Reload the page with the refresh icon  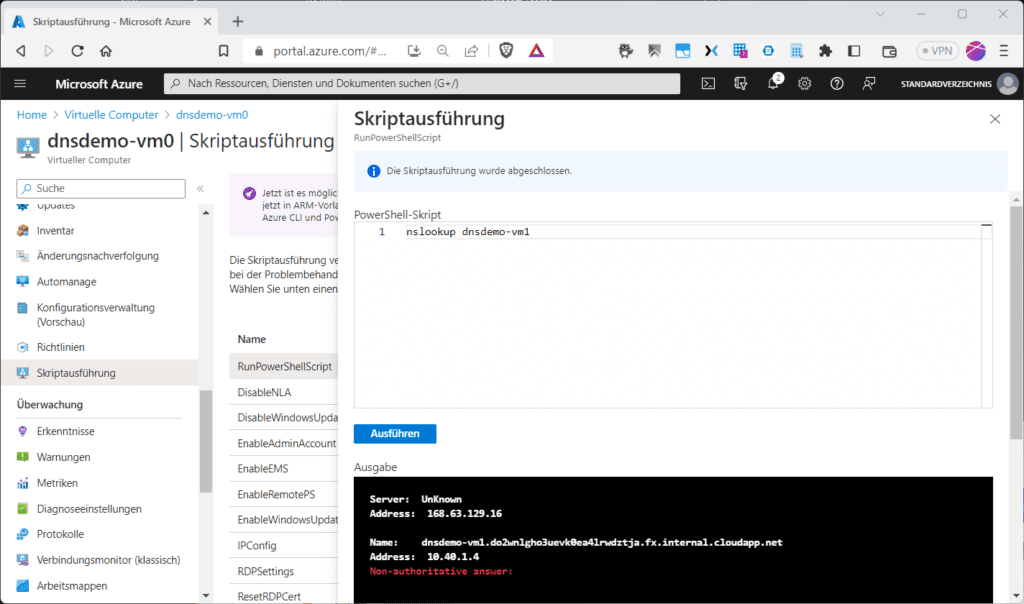point(77,51)
